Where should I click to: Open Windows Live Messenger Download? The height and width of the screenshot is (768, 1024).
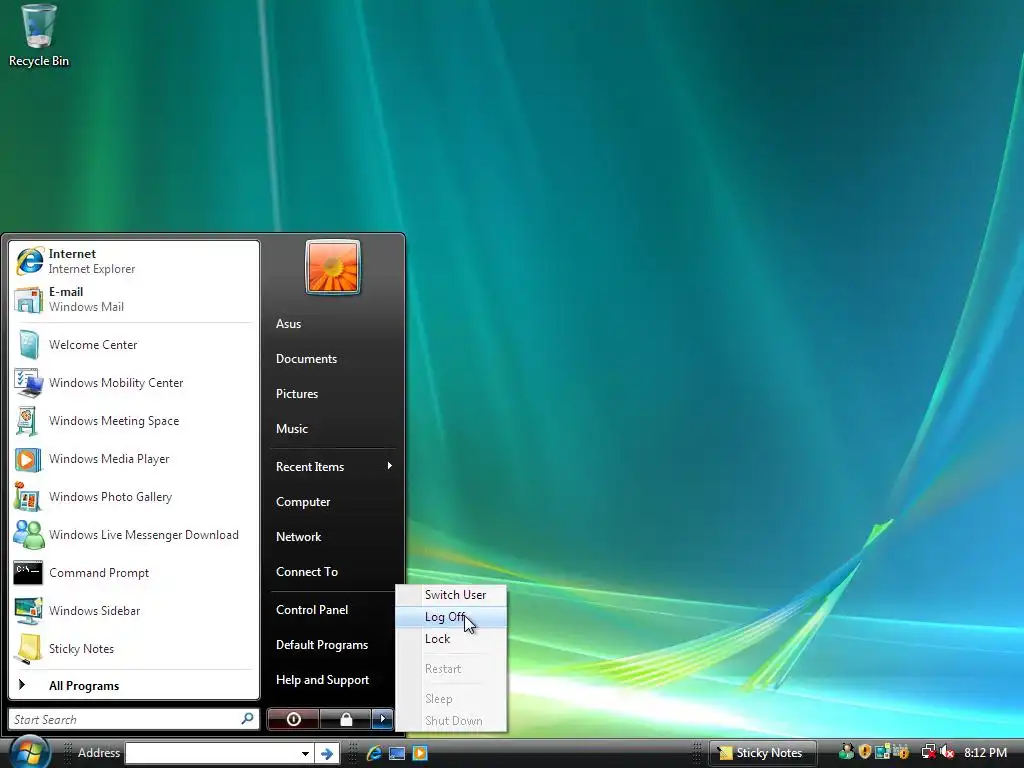pyautogui.click(x=133, y=535)
